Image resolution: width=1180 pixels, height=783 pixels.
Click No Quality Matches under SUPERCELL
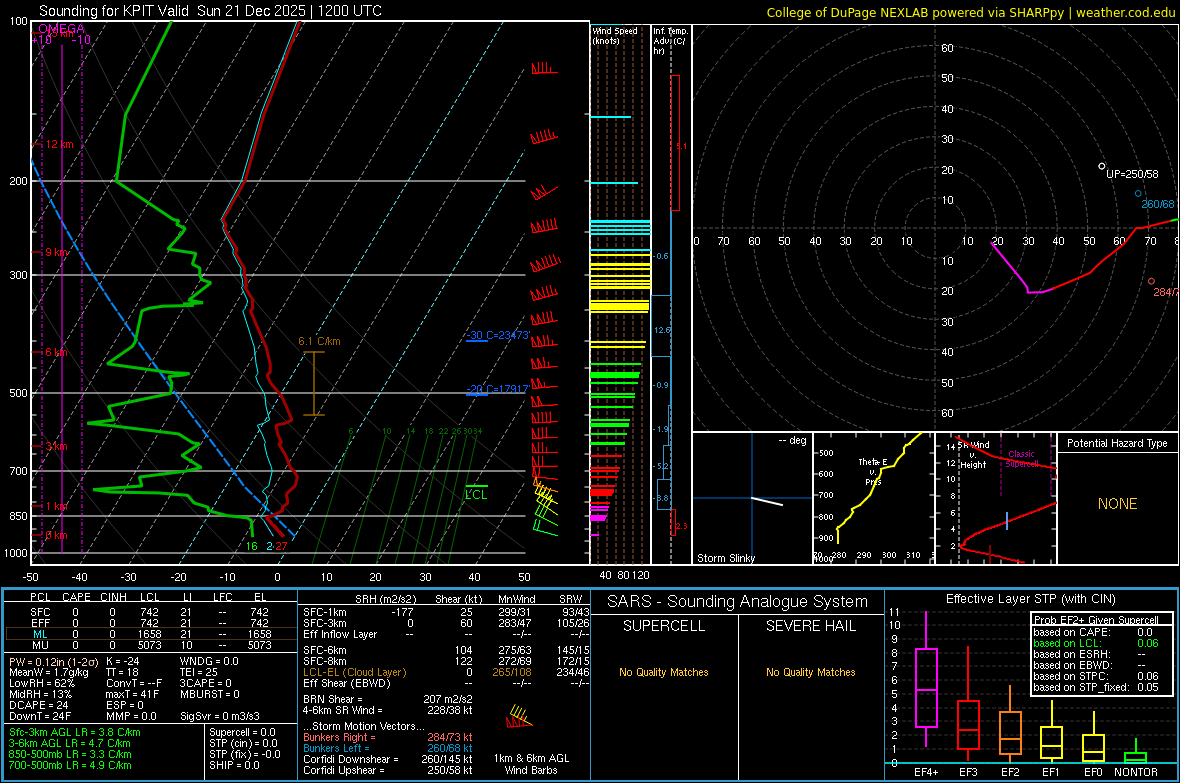pos(664,672)
